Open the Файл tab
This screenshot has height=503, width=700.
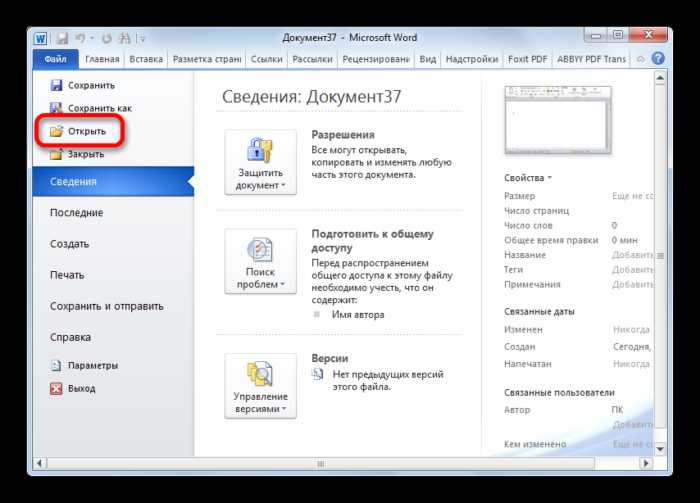point(55,59)
